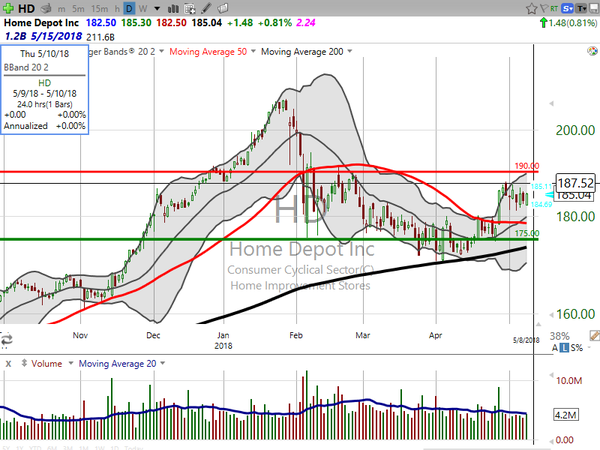Screen dimensions: 600x450
Task: Click the volume-scale triangle near 10.0M
Action: coord(551,375)
